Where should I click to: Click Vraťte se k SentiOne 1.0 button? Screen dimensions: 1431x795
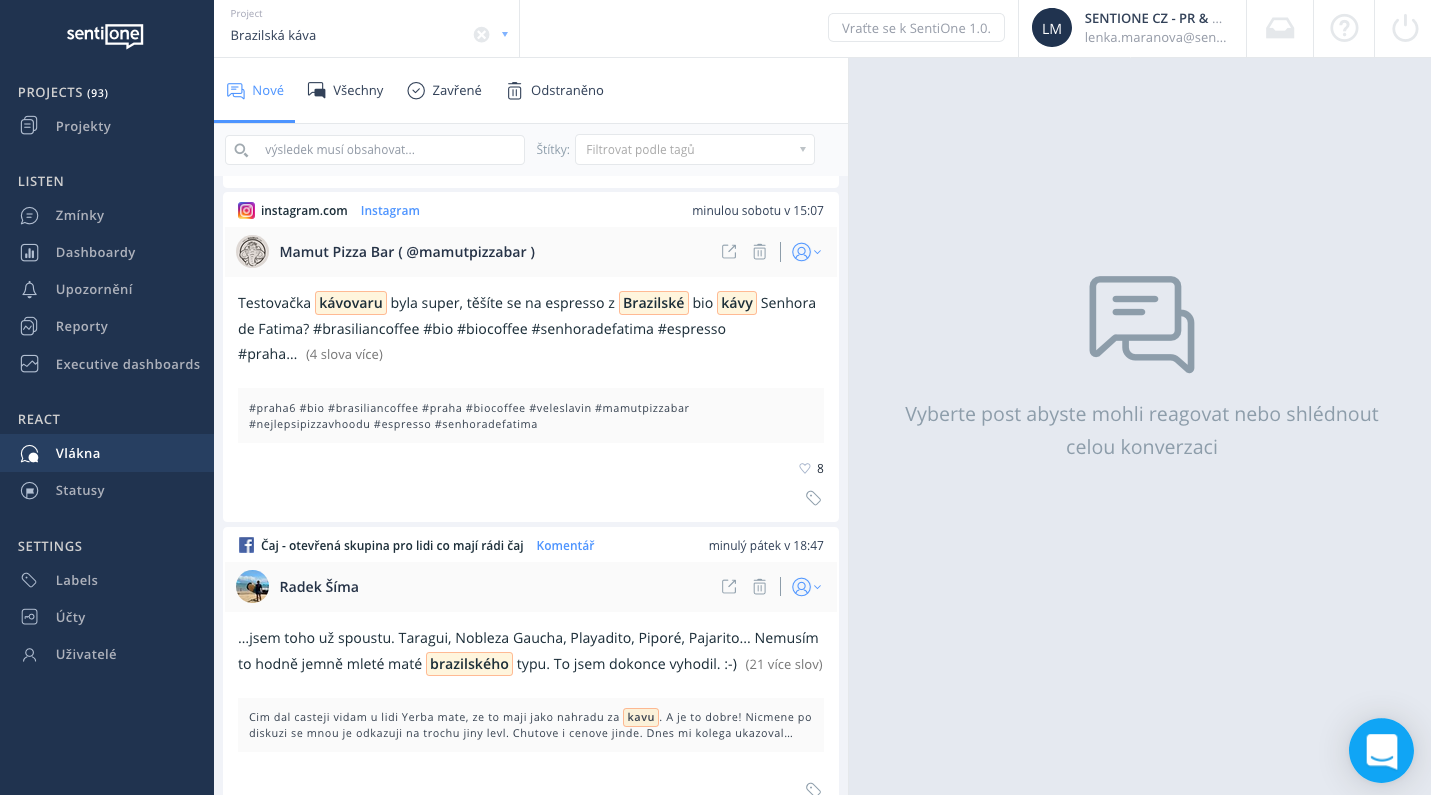(915, 28)
